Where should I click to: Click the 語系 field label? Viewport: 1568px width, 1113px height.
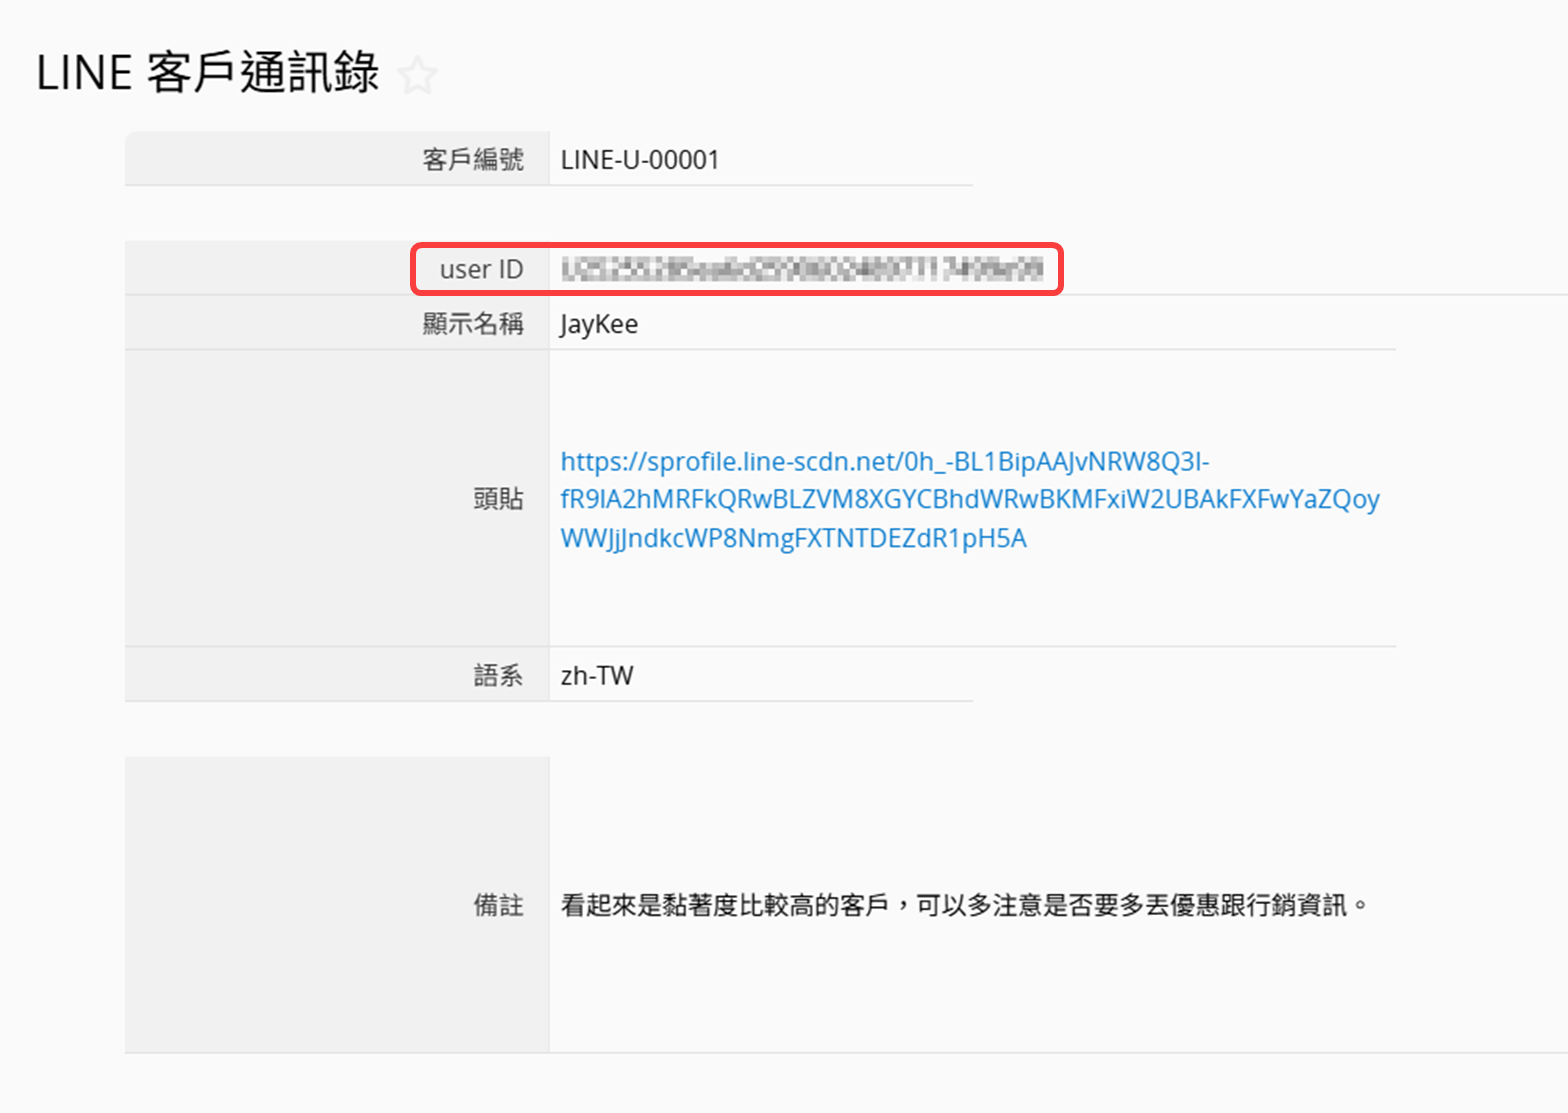tap(498, 676)
